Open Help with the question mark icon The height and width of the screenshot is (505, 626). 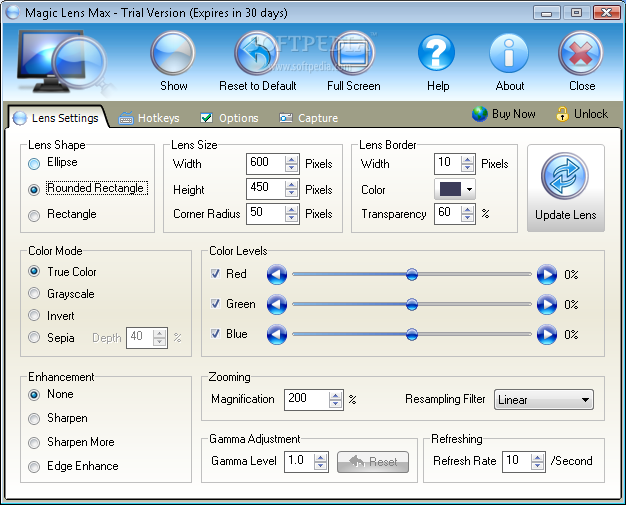[x=437, y=53]
